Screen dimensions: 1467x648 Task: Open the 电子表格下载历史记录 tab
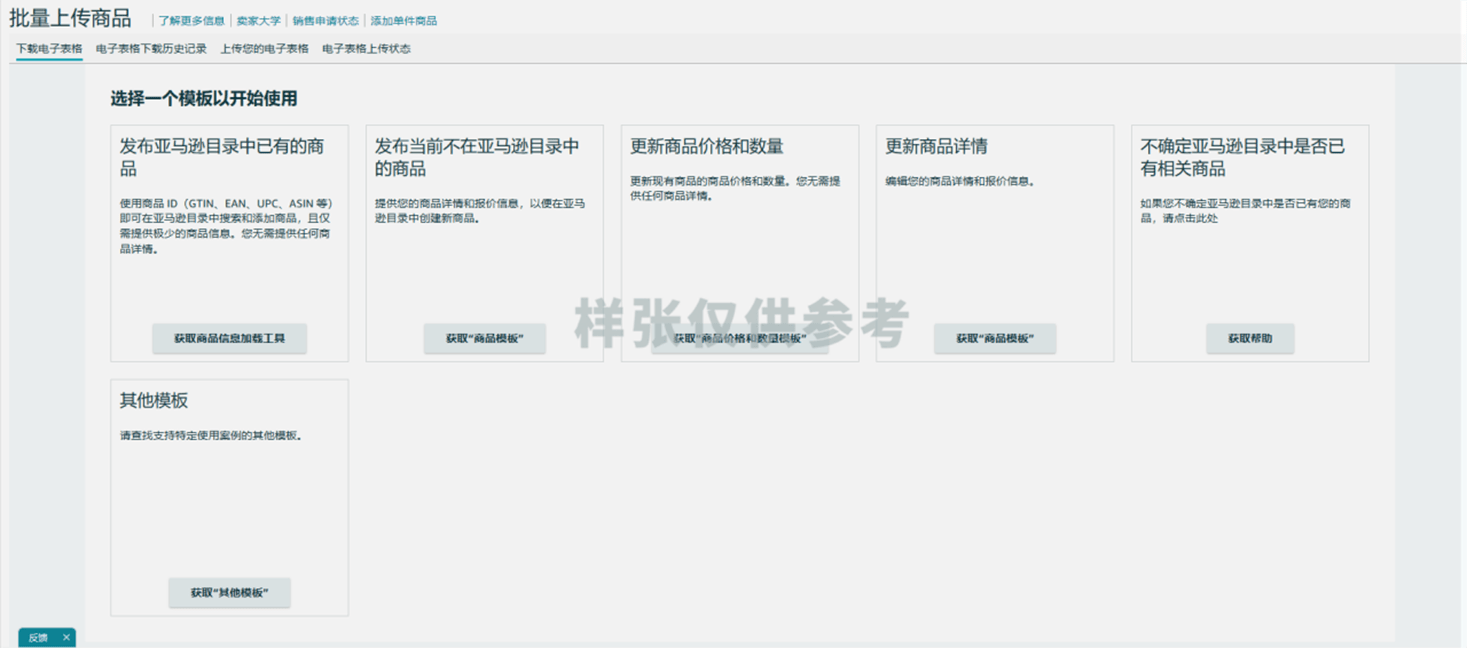151,48
